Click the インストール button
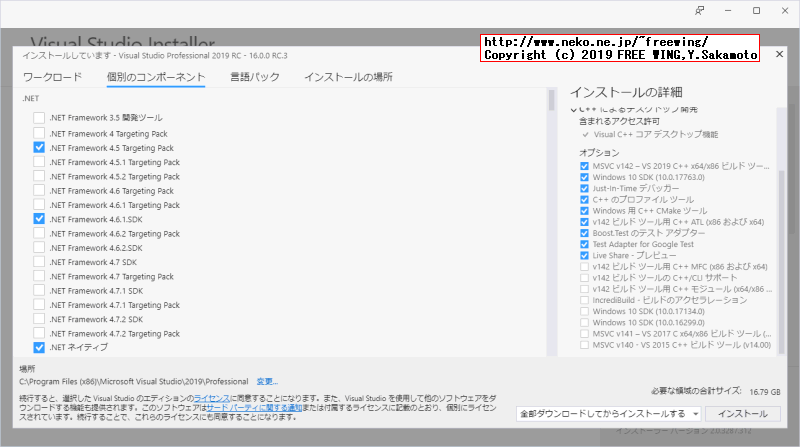The image size is (800, 447). [743, 414]
